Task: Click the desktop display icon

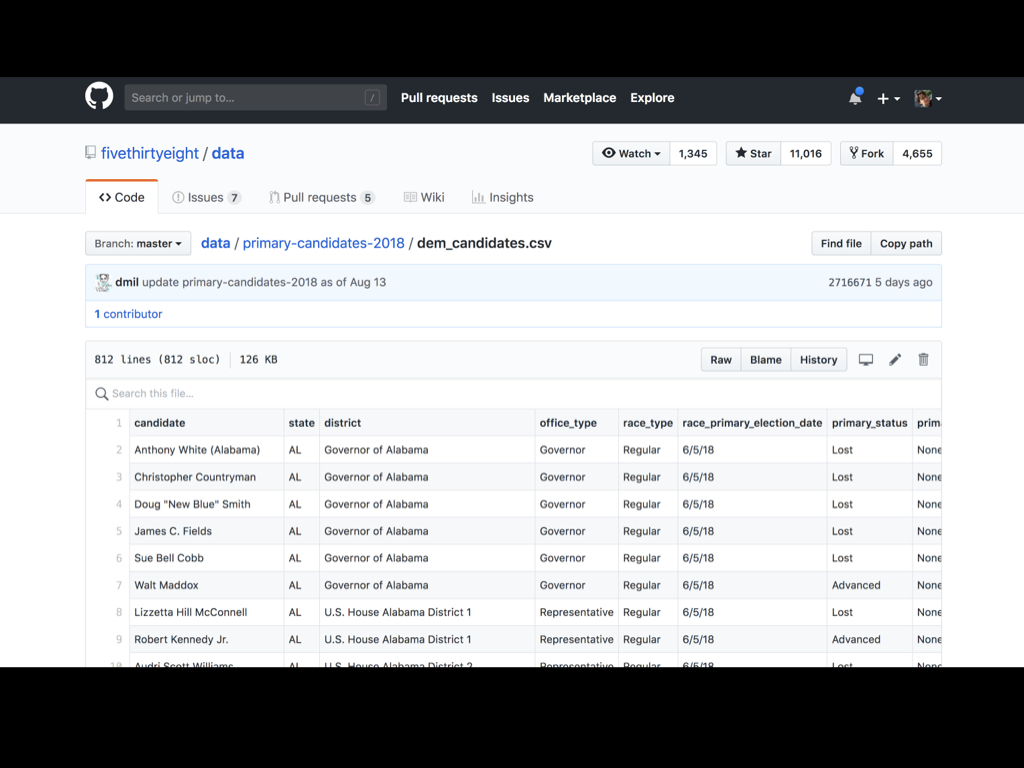Action: pyautogui.click(x=866, y=360)
